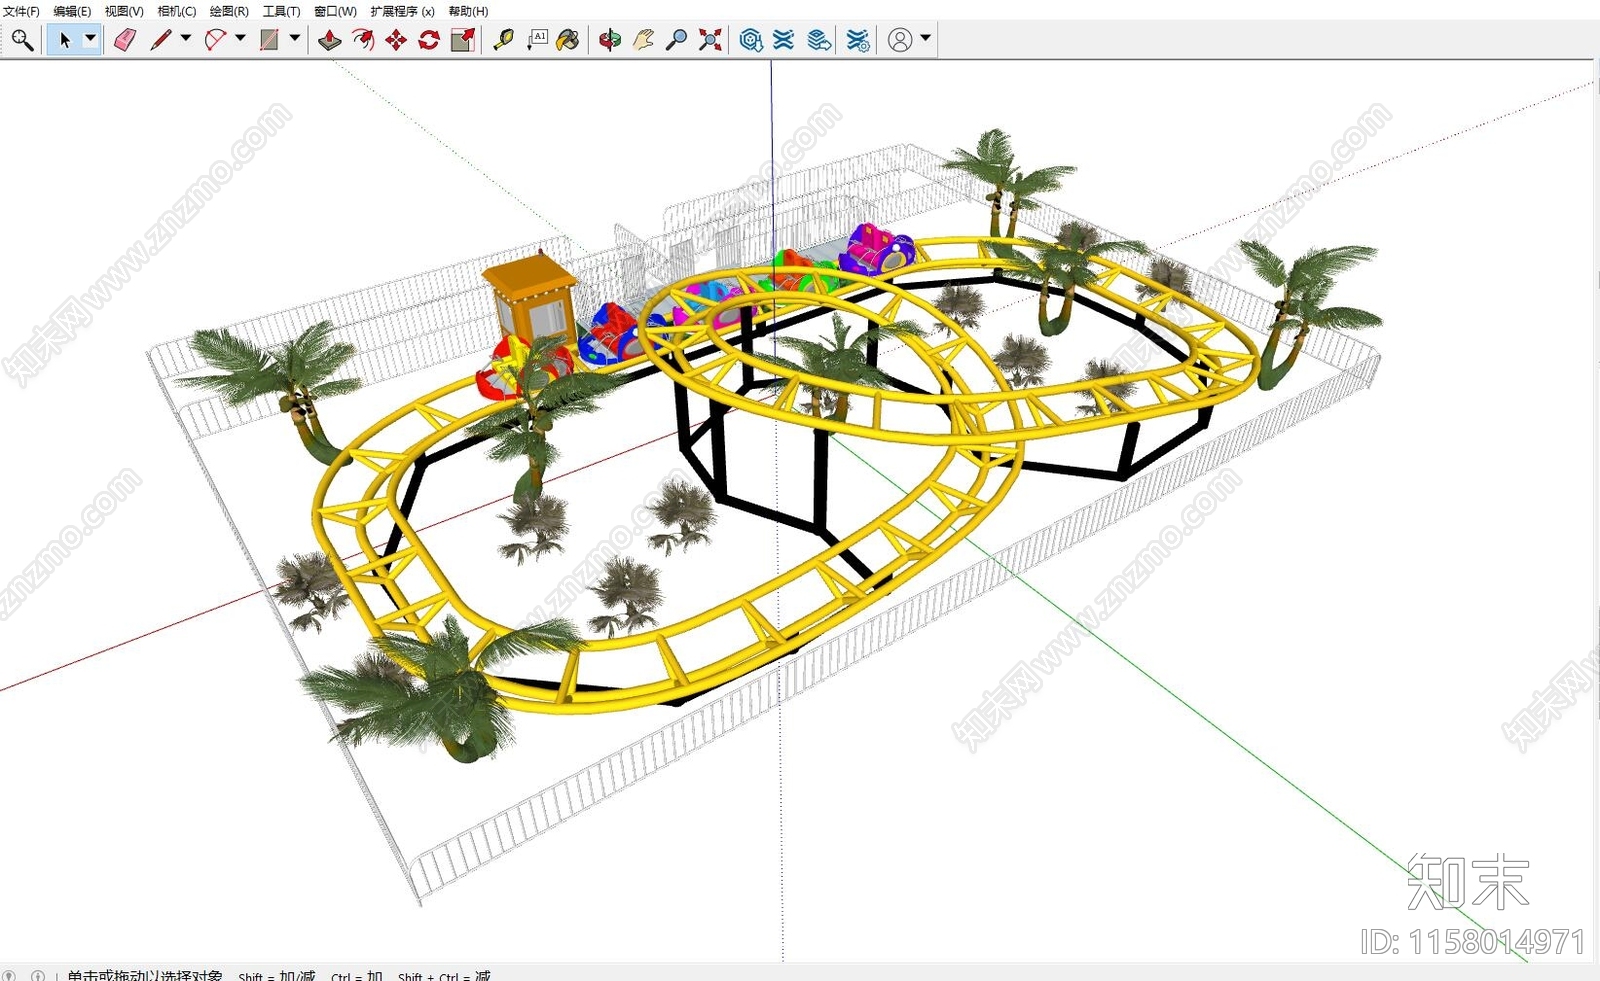Screen dimensions: 1600x981
Task: Pick the Line pencil tool
Action: click(x=160, y=40)
